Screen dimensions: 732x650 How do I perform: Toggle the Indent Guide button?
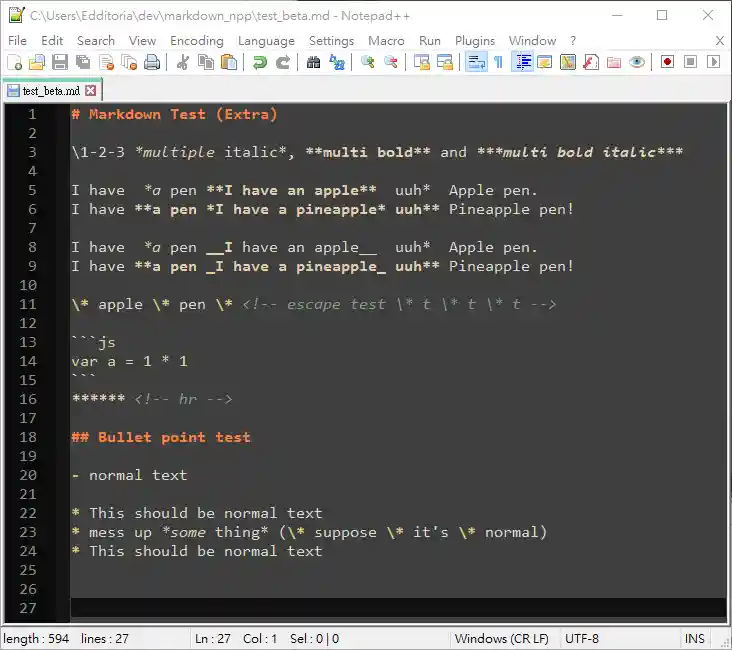(x=522, y=62)
